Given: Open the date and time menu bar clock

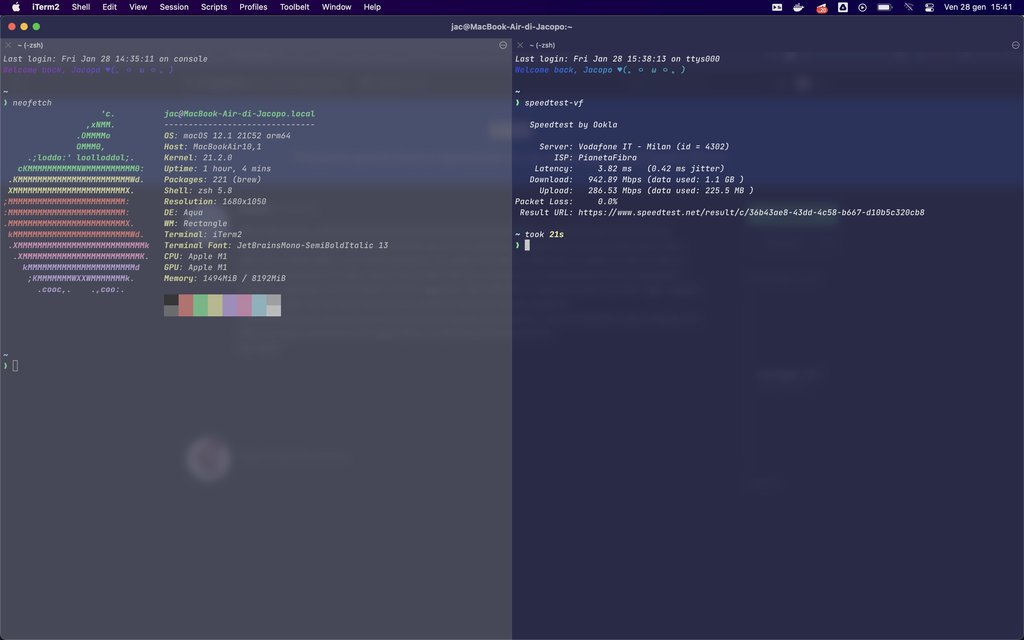Looking at the screenshot, I should coord(978,7).
